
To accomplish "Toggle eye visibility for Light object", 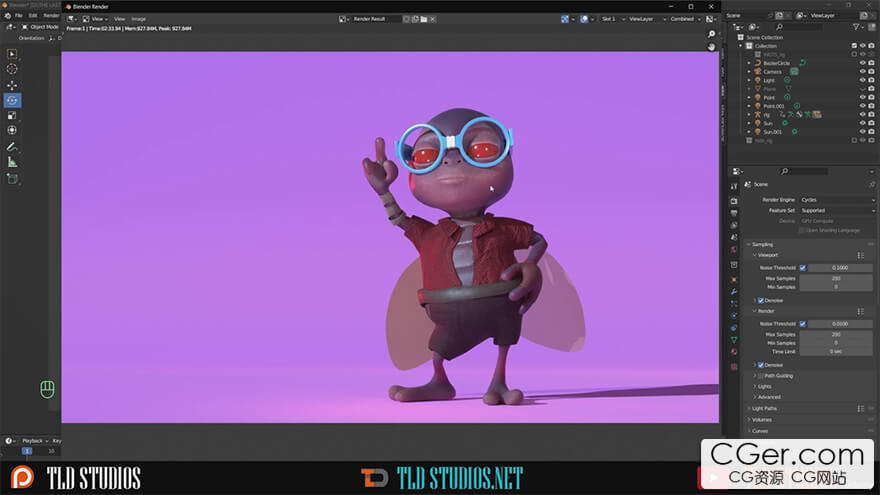I will [863, 80].
